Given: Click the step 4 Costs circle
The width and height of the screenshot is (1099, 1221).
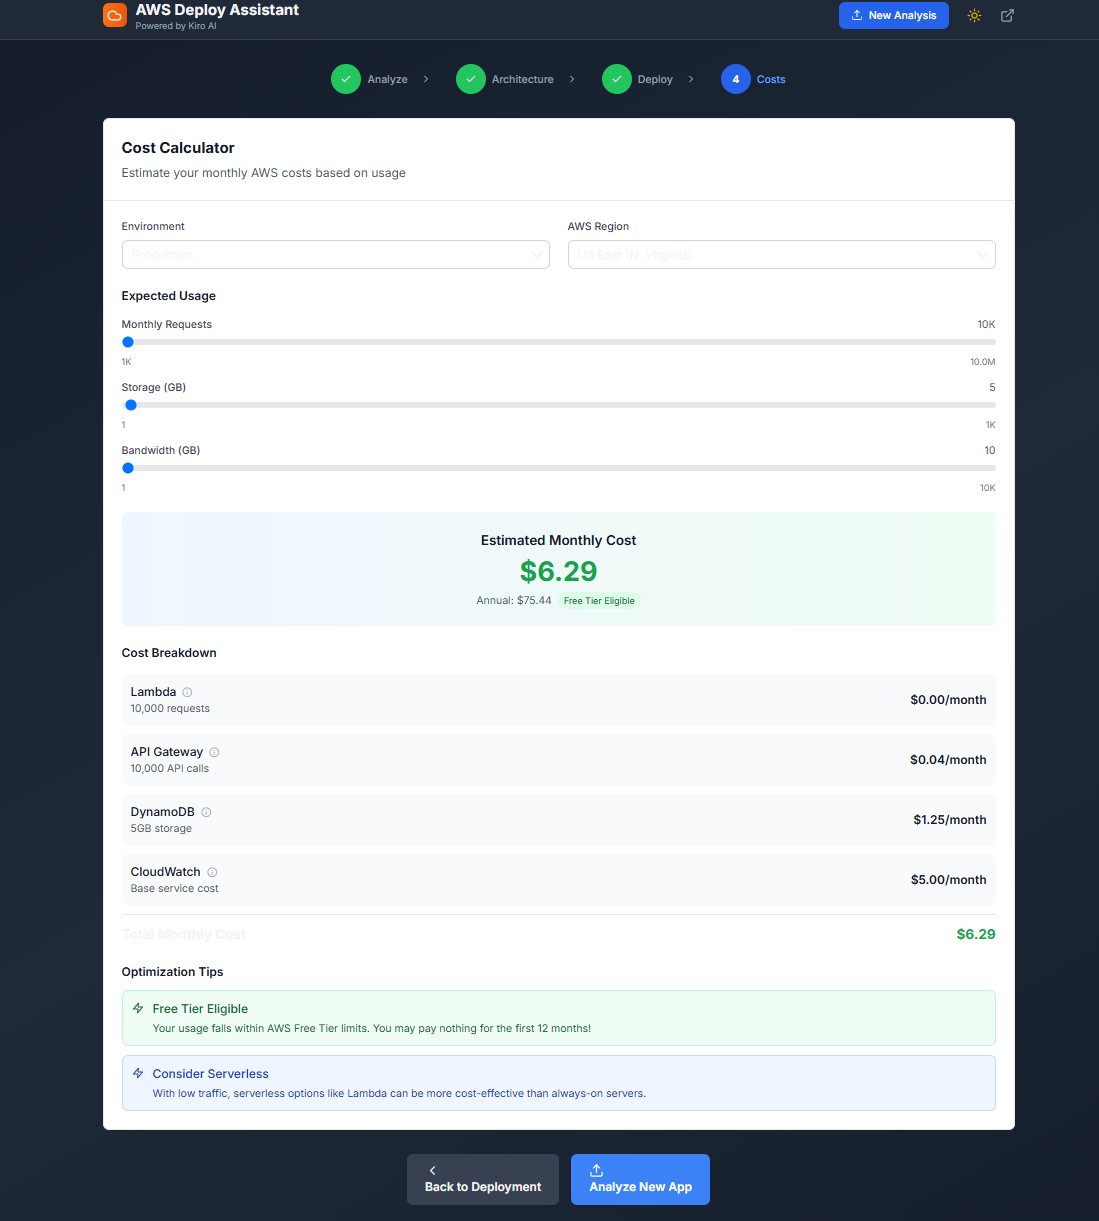Looking at the screenshot, I should 736,79.
